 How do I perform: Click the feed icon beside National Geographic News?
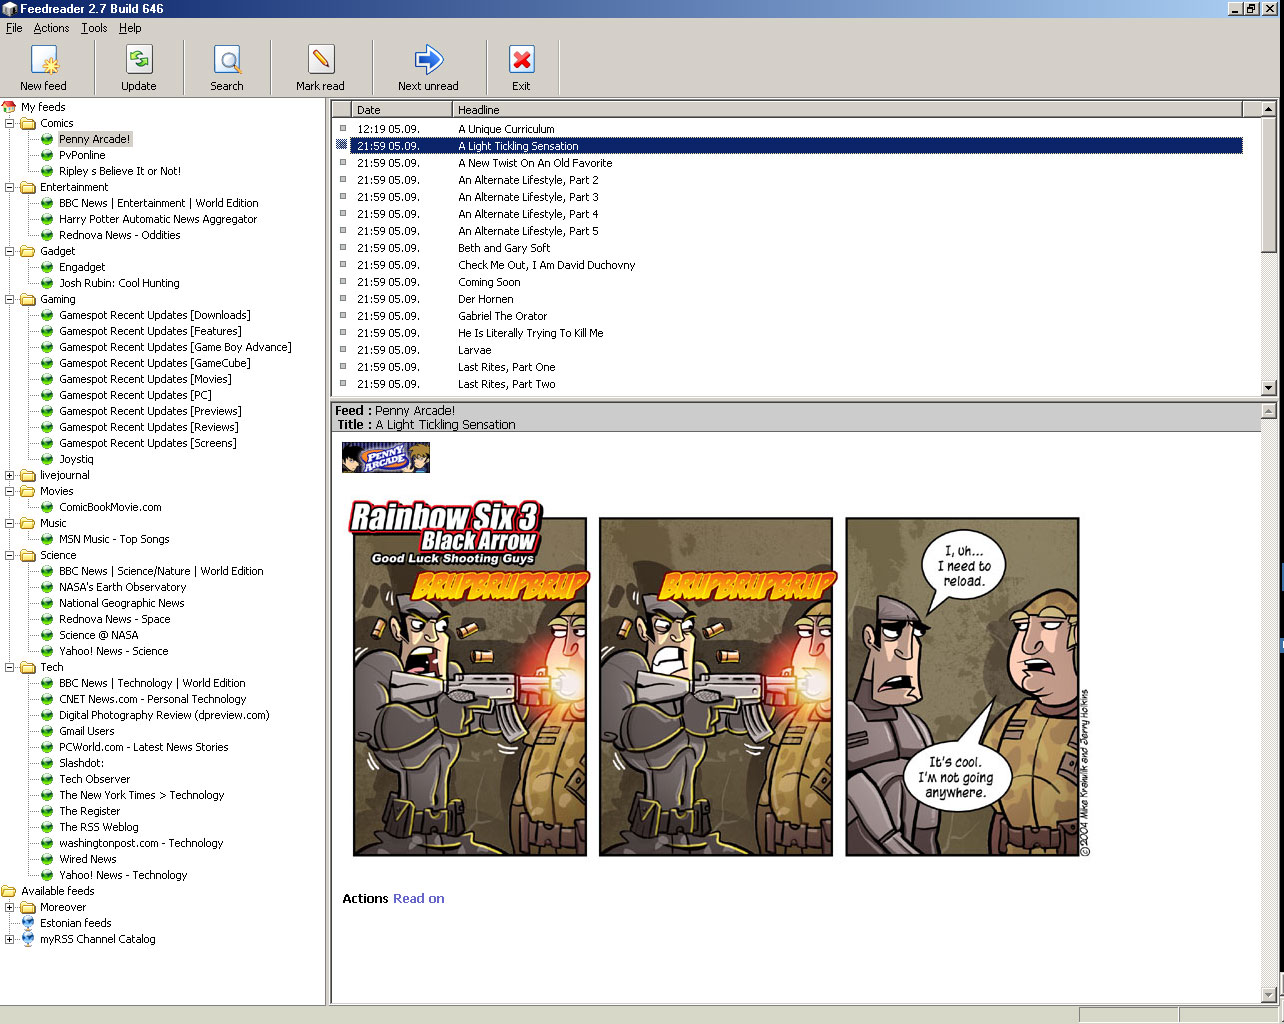pos(47,603)
